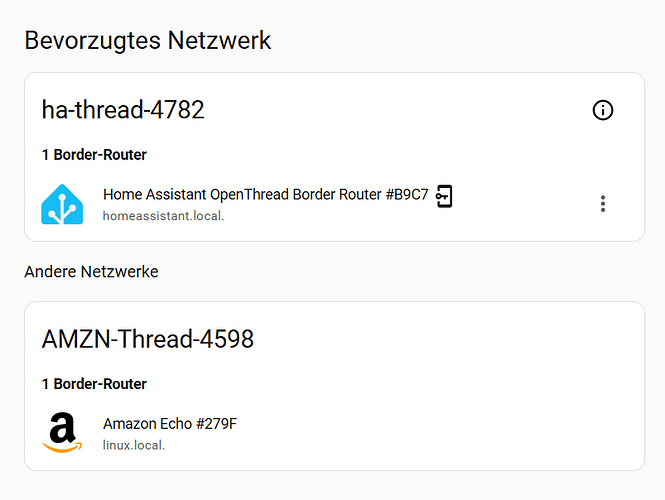Click blank area right of AMZN-Thread-4598 title

(x=450, y=339)
